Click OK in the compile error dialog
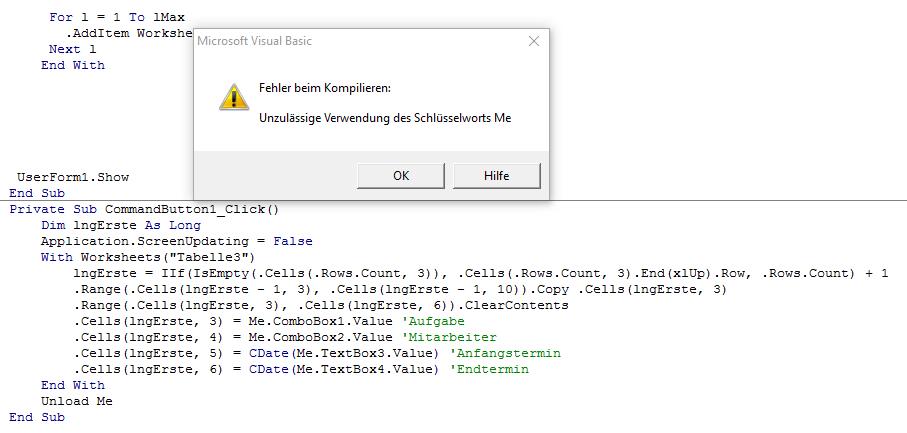Viewport: 907px width, 433px height. tap(401, 176)
